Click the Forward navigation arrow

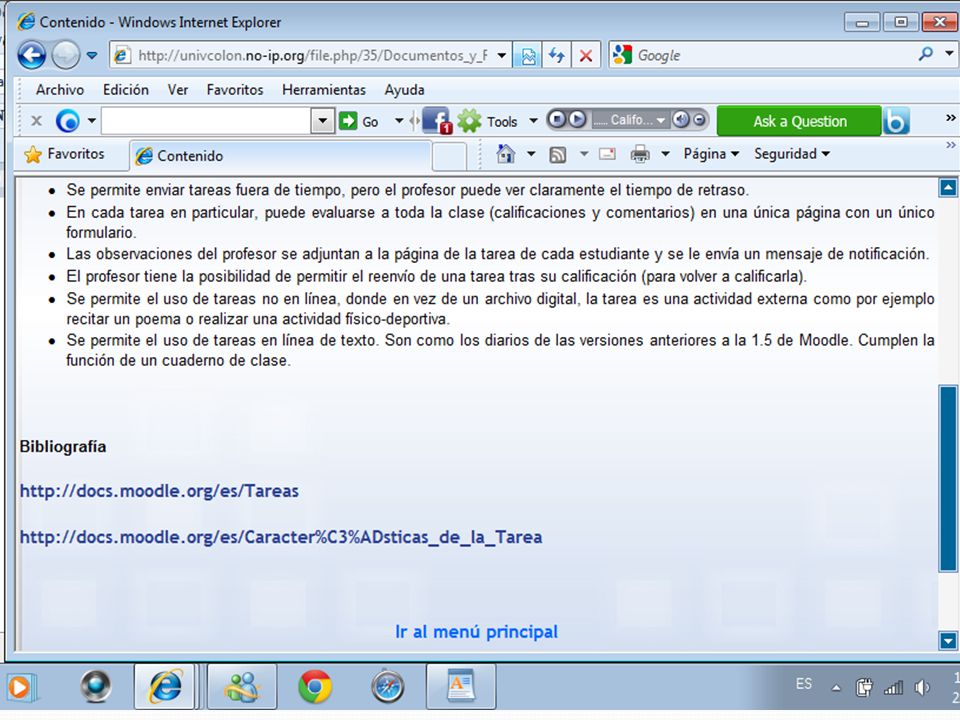pyautogui.click(x=66, y=55)
